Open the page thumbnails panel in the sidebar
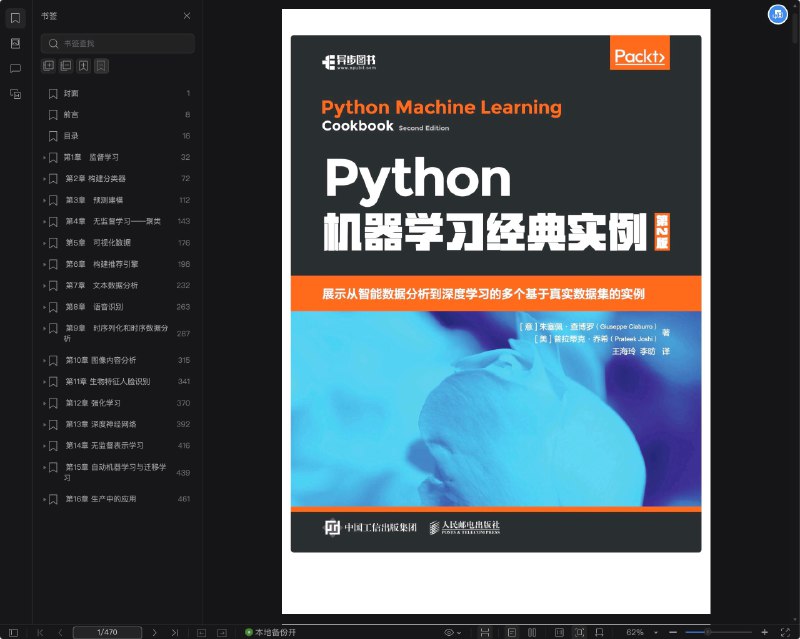 coord(15,43)
